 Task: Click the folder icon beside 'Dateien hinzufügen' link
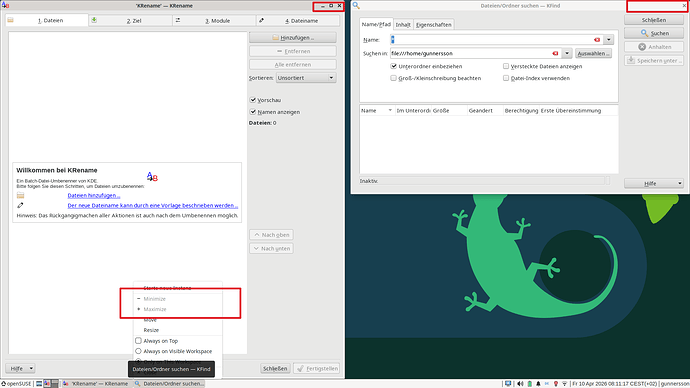coord(20,195)
